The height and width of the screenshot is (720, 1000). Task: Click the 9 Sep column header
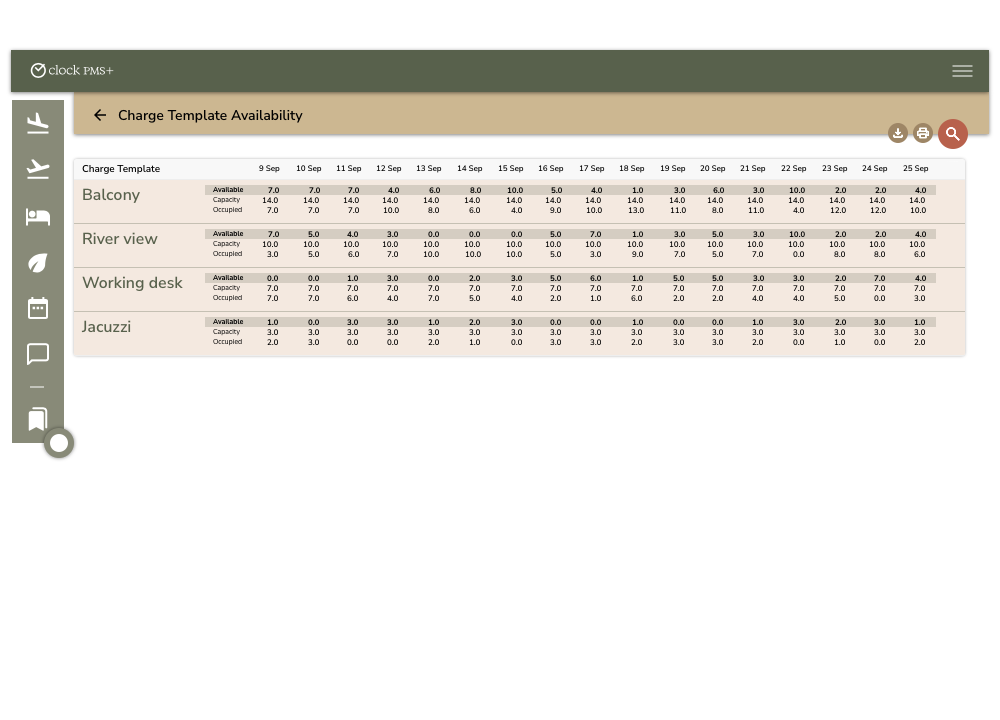(x=269, y=169)
